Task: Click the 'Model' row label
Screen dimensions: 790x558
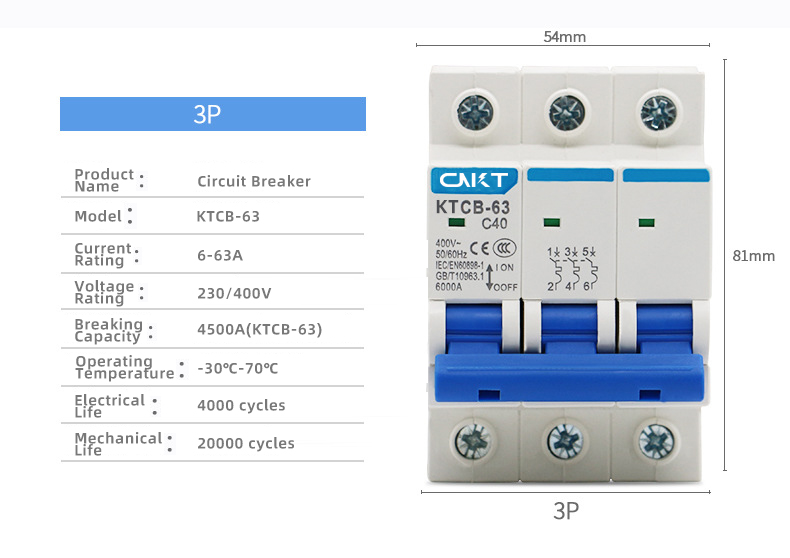Action: (98, 216)
